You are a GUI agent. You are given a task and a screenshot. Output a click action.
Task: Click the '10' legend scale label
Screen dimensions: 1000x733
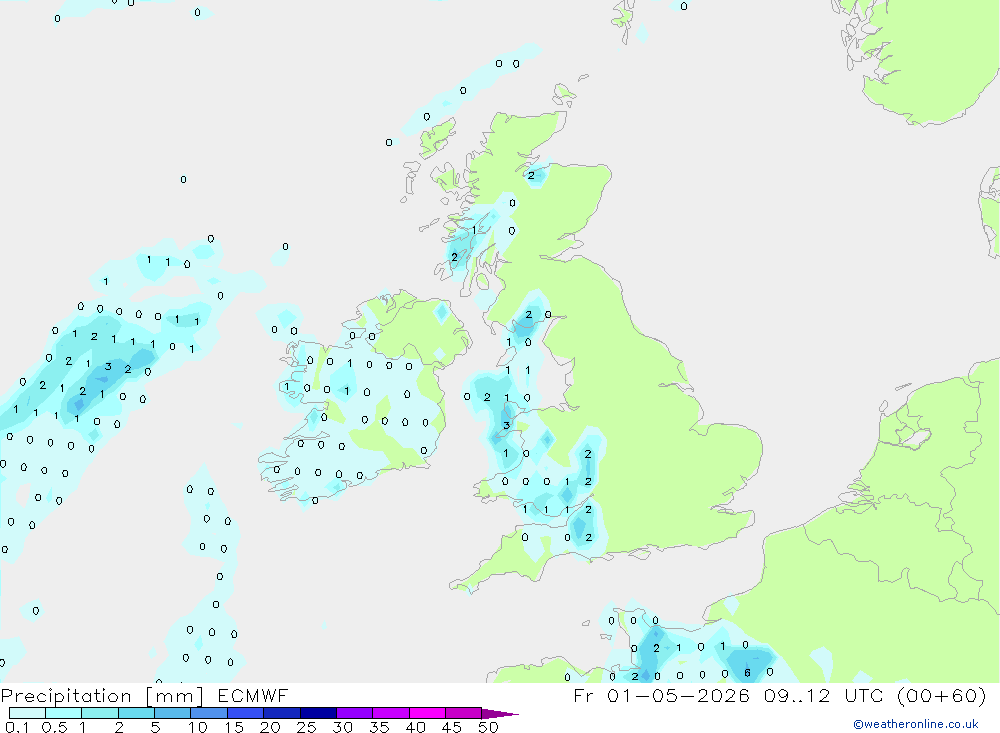pyautogui.click(x=197, y=727)
